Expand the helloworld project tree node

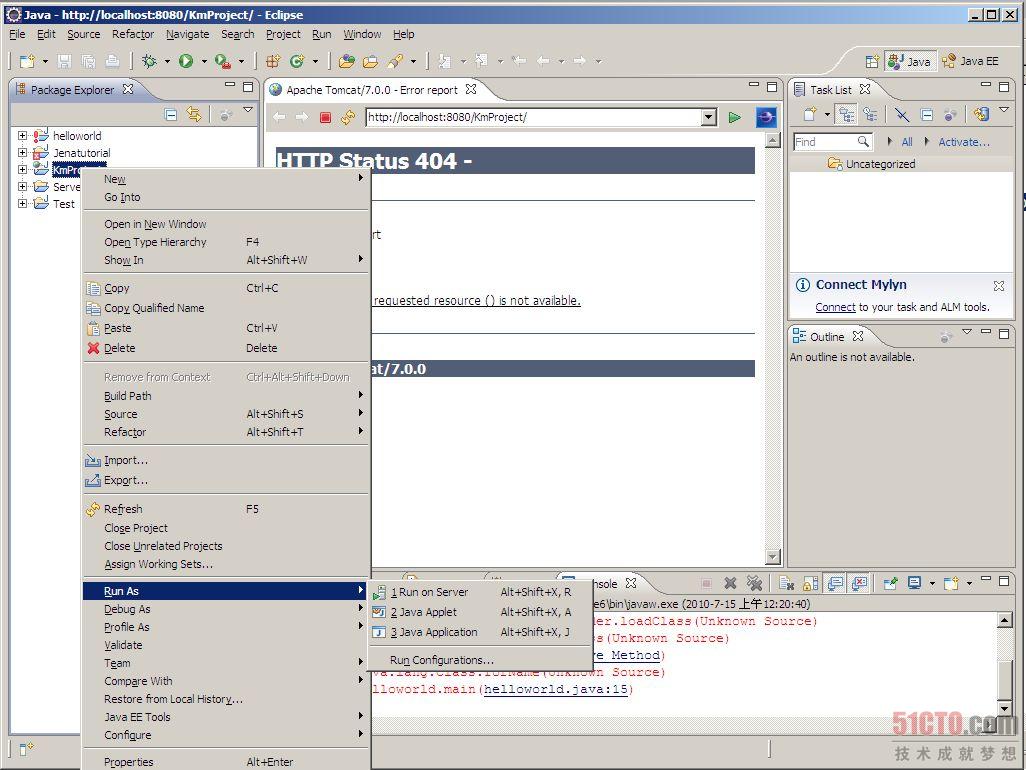(22, 136)
